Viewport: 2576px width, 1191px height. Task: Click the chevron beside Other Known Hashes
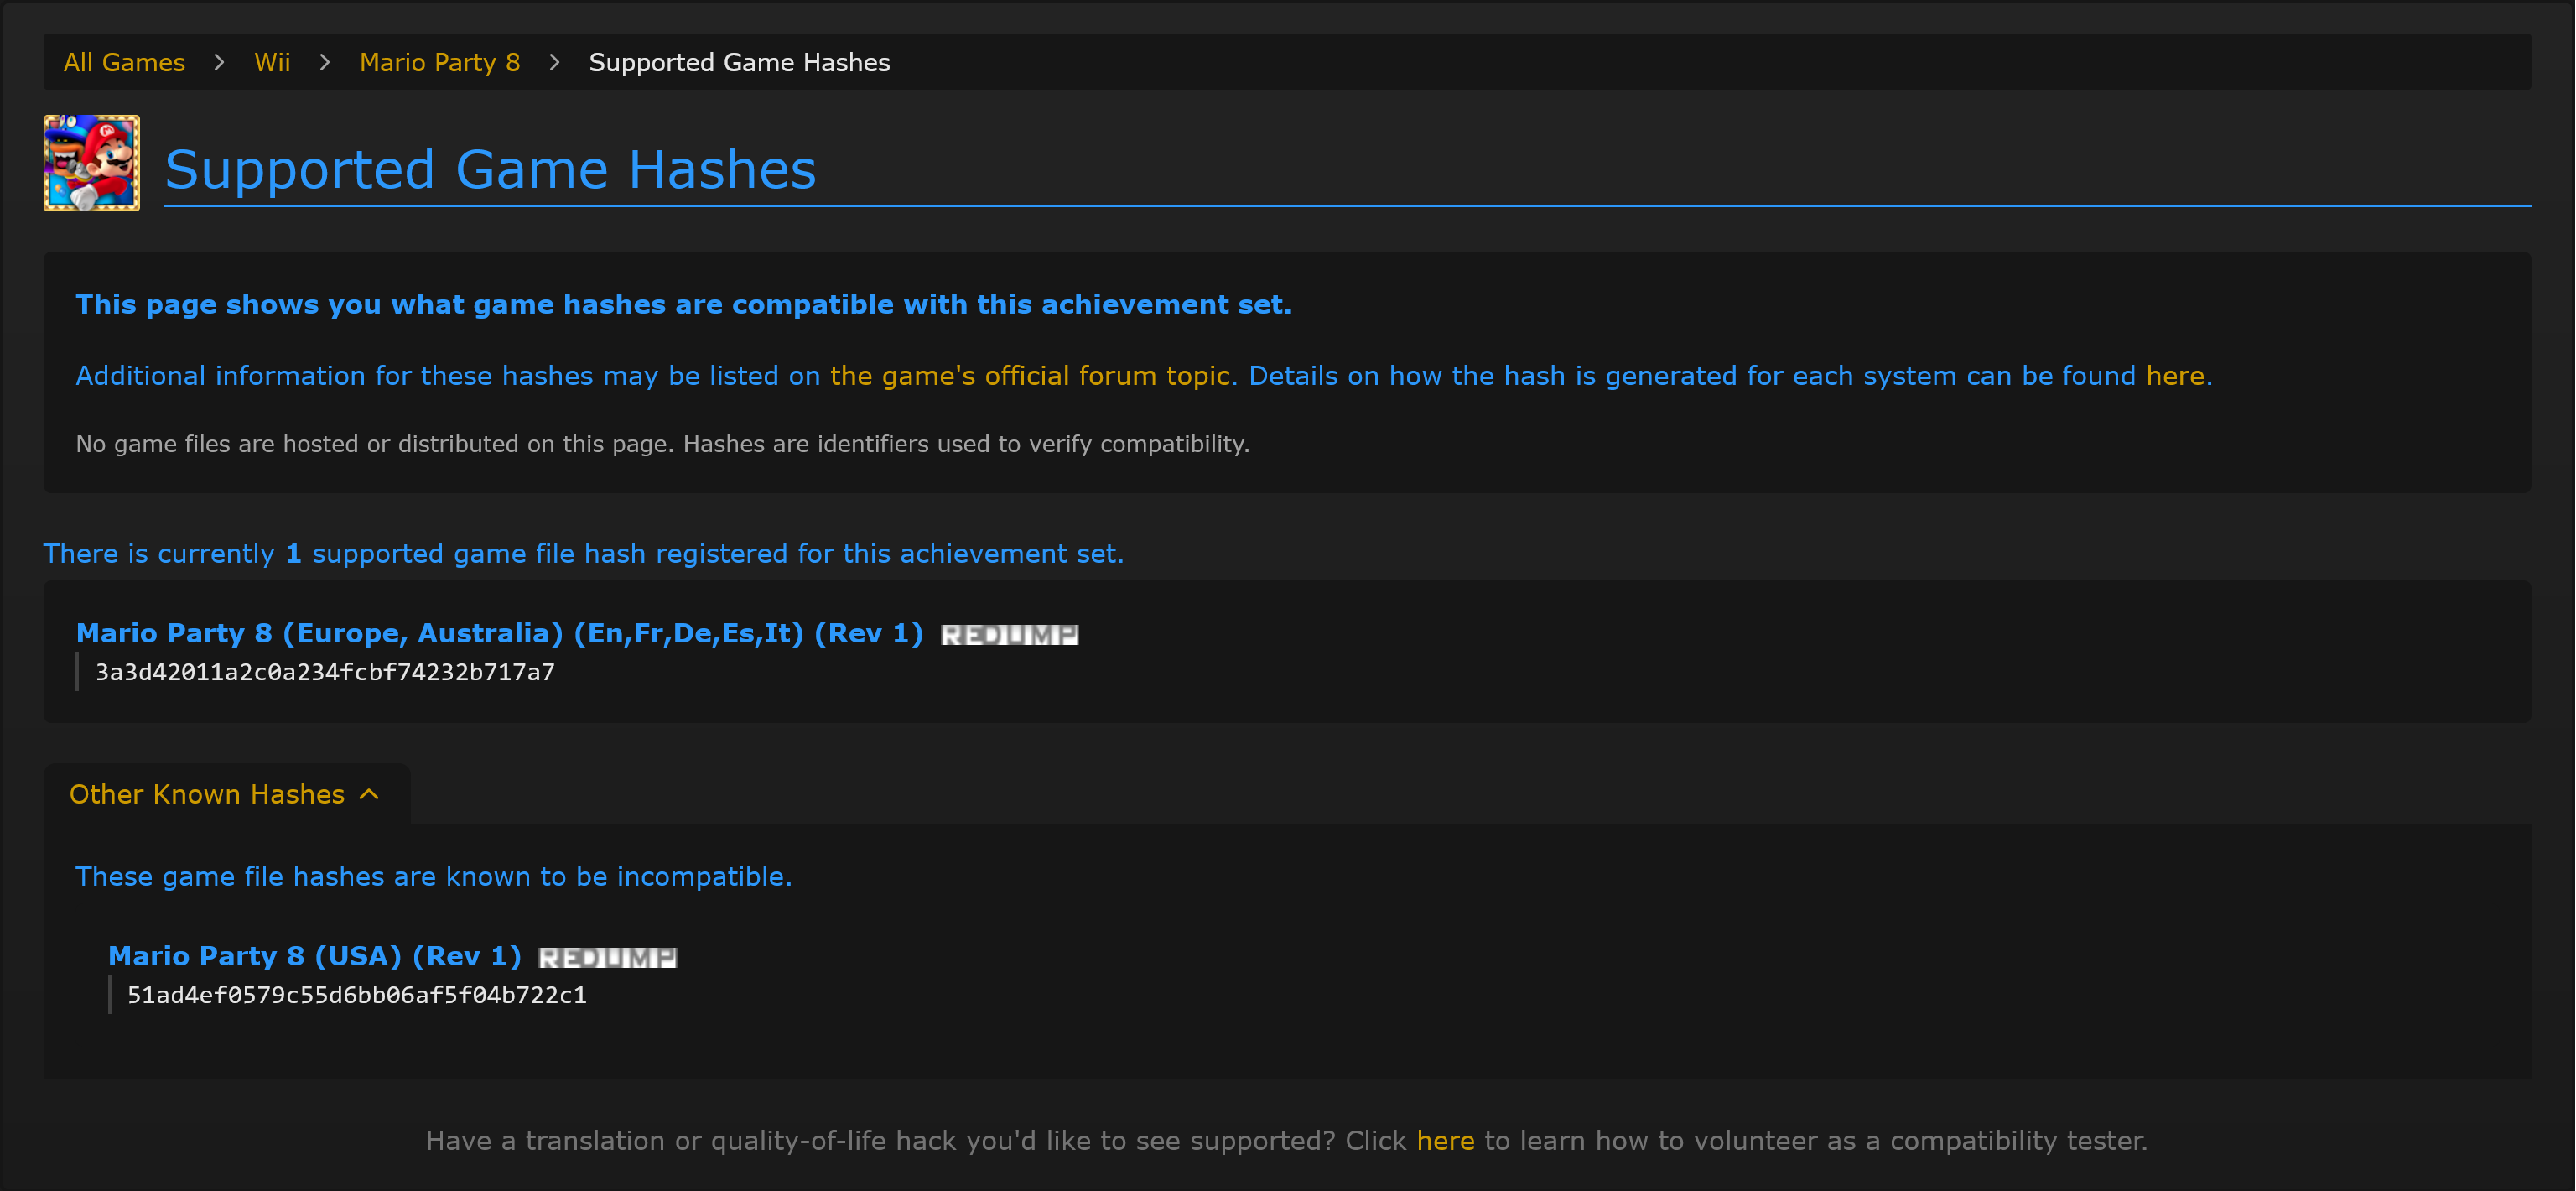coord(369,794)
